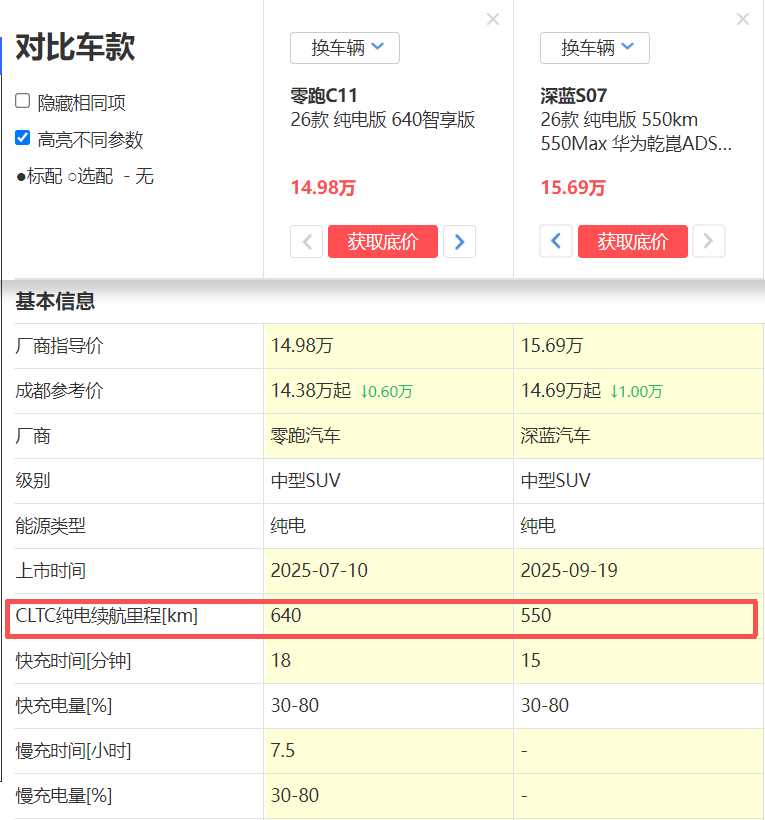Go to previous trim arrow for 零跑C11
The width and height of the screenshot is (765, 820).
pos(306,242)
